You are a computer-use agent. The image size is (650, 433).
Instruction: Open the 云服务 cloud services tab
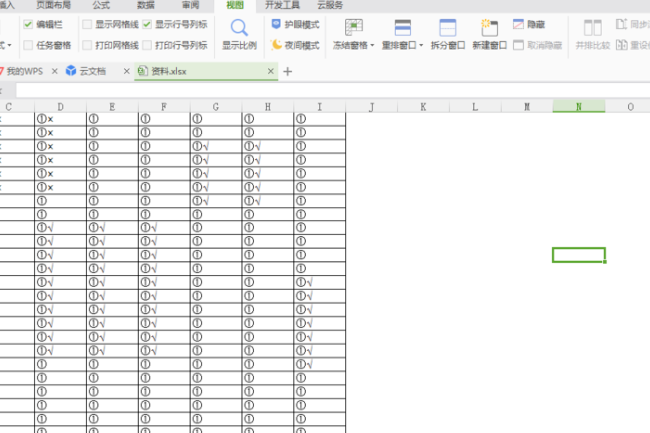[x=330, y=5]
